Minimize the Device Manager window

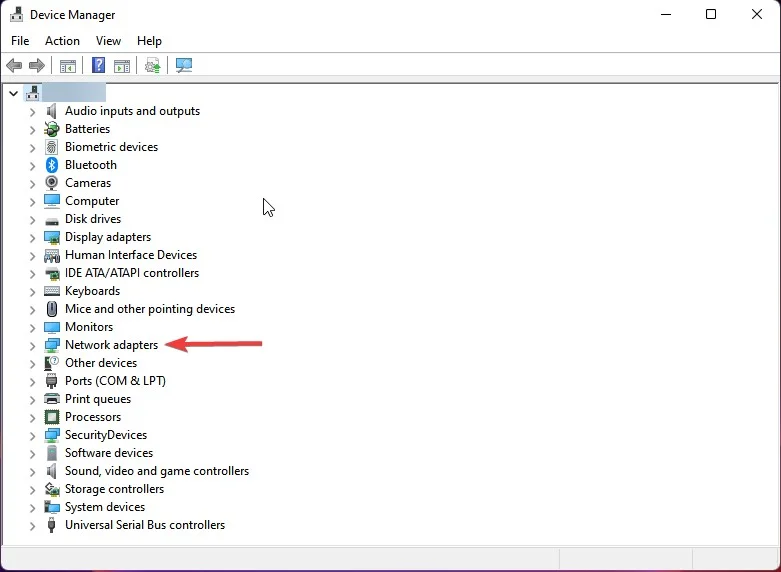click(x=666, y=14)
